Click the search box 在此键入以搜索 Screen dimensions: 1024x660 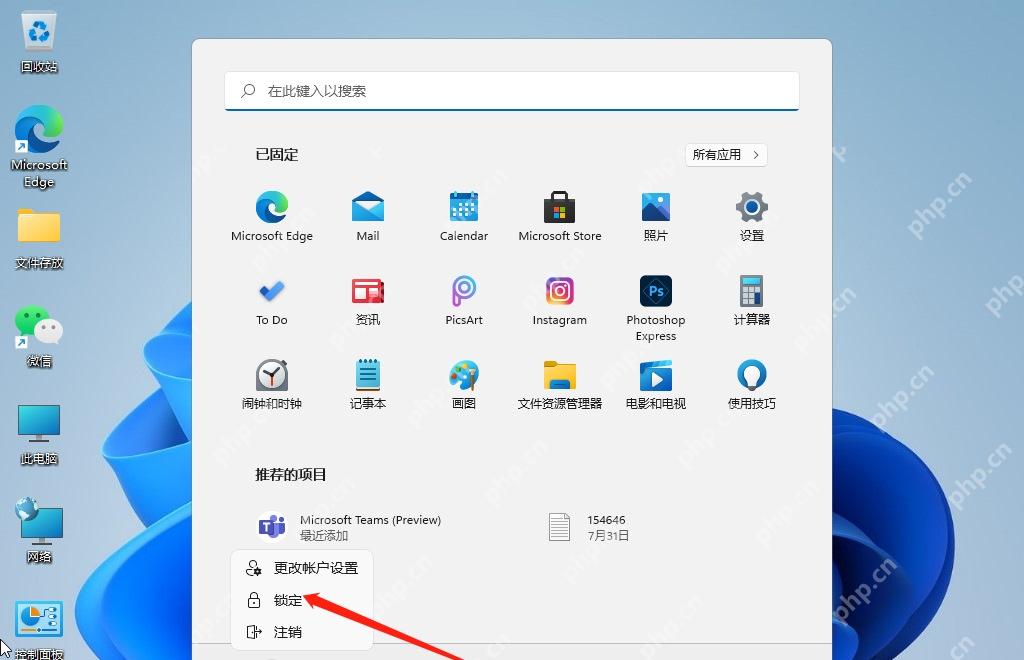[x=512, y=91]
